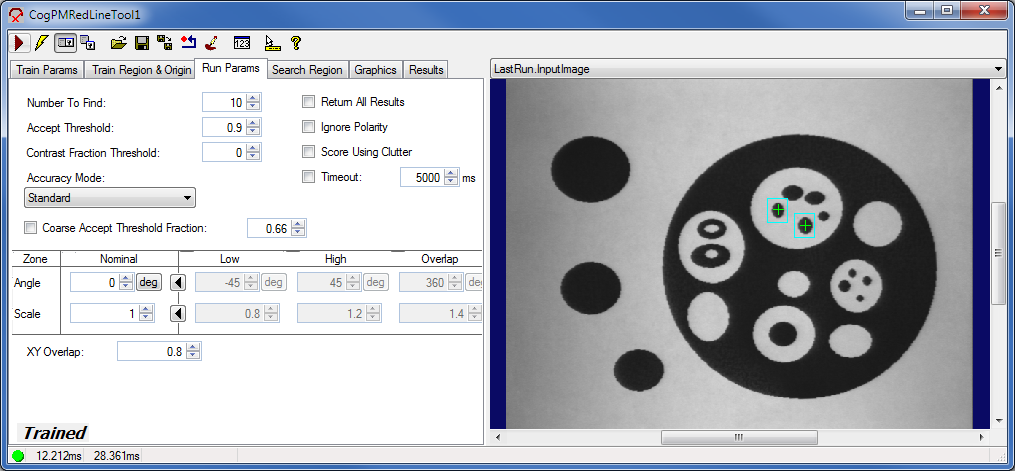The image size is (1015, 471).
Task: Click the 123 display icon in toolbar
Action: 241,43
